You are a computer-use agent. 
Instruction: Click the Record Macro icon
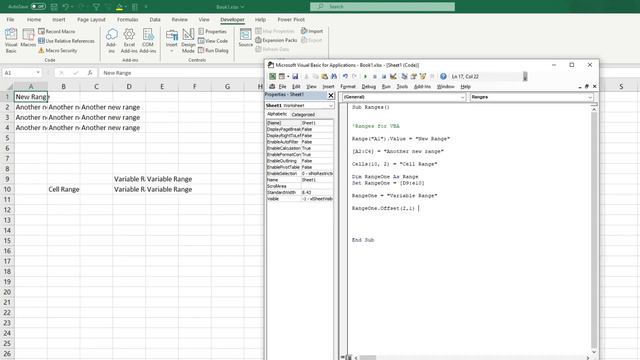41,31
